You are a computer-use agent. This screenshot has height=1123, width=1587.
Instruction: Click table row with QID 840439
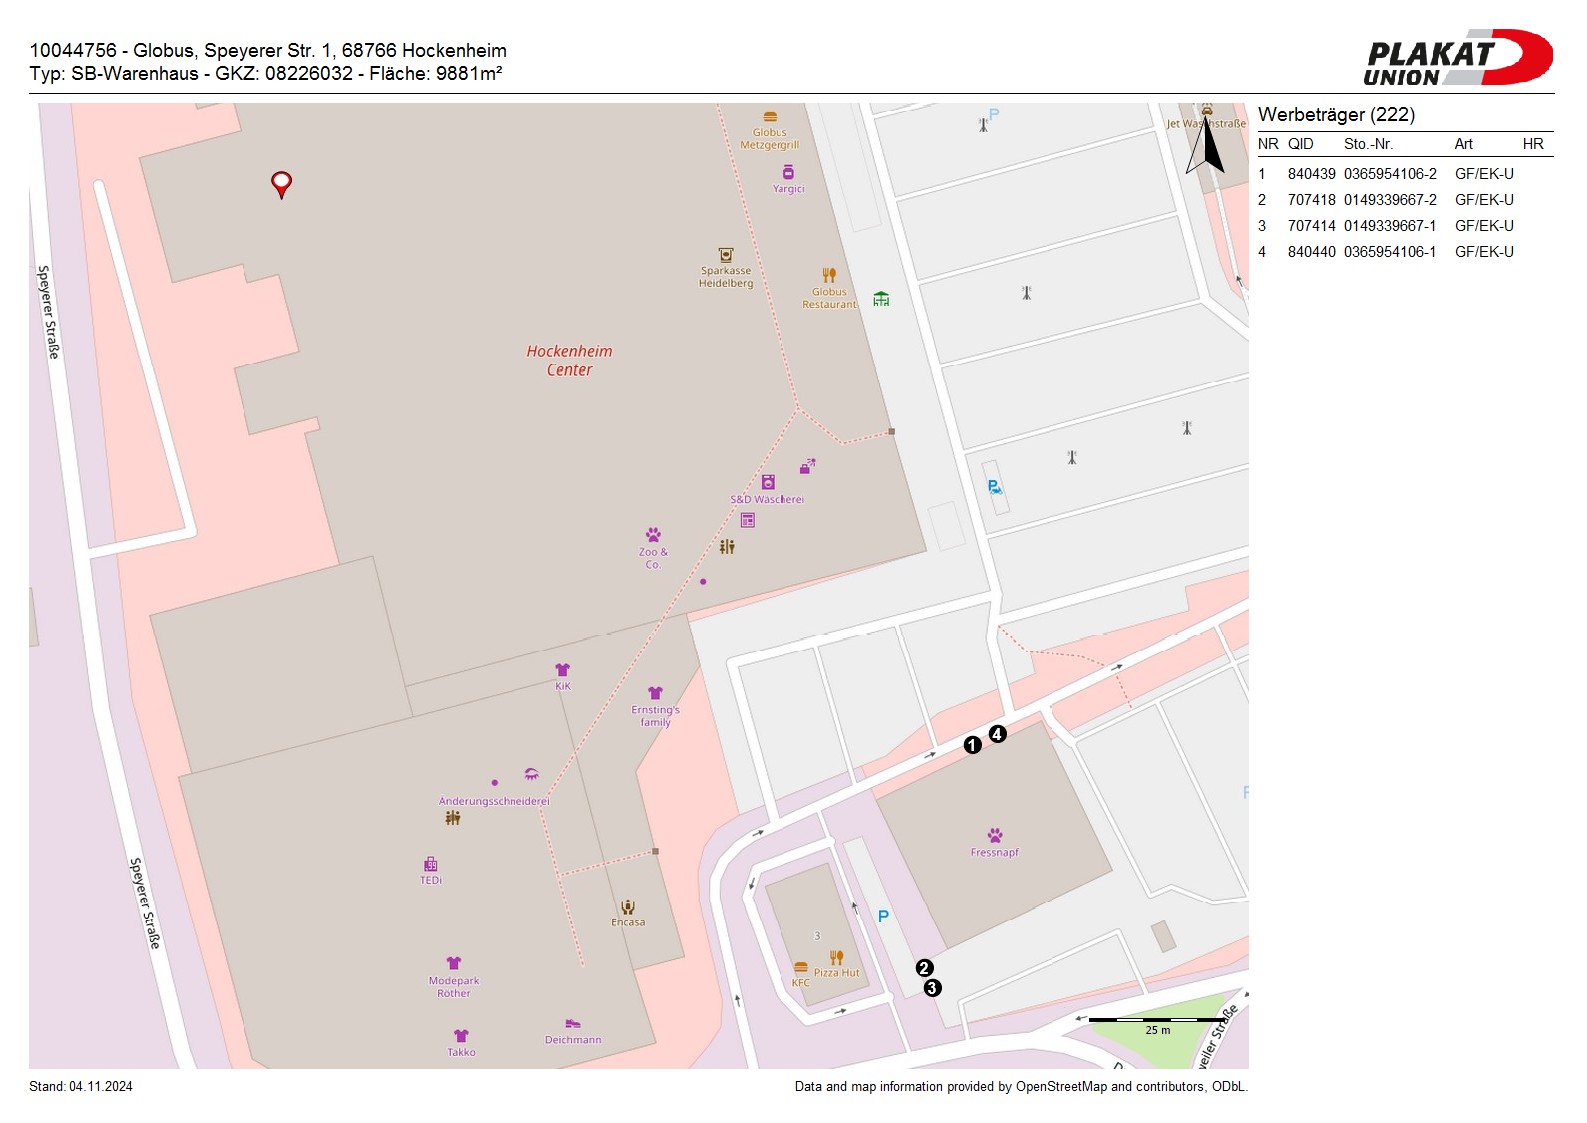pos(1400,174)
